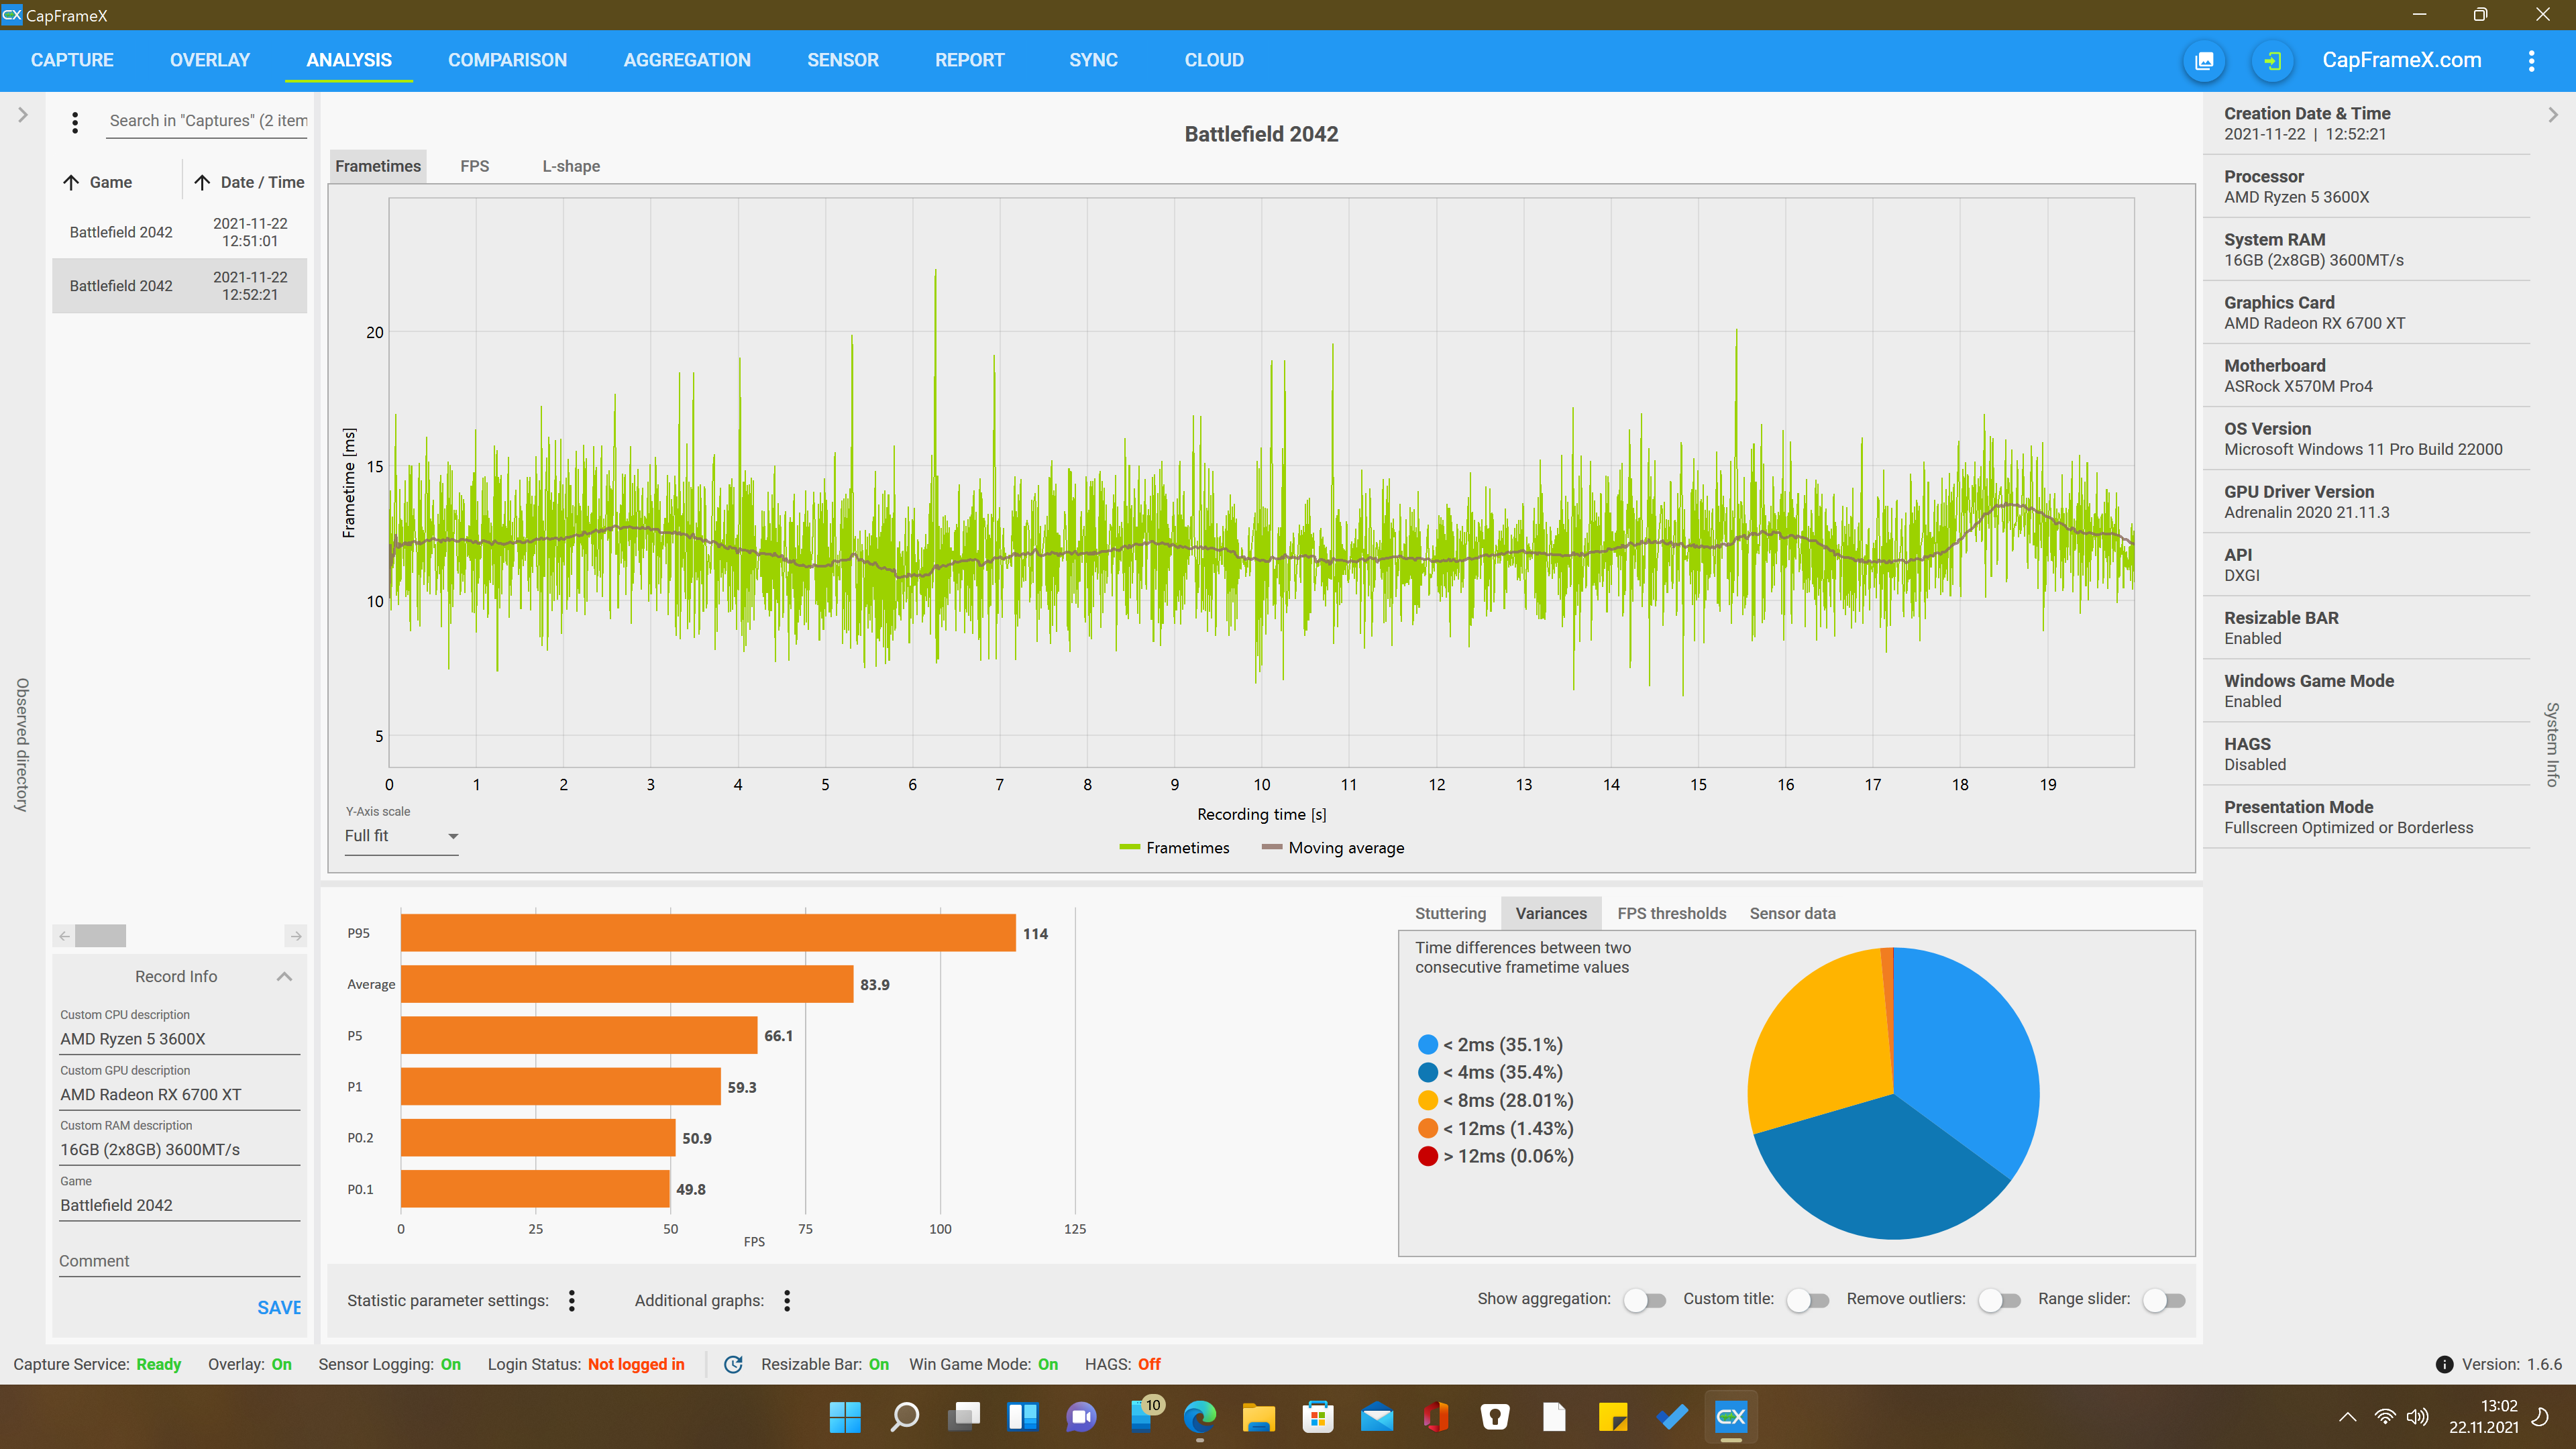Enable the Range slider toggle
2576x1449 pixels.
(2164, 1300)
